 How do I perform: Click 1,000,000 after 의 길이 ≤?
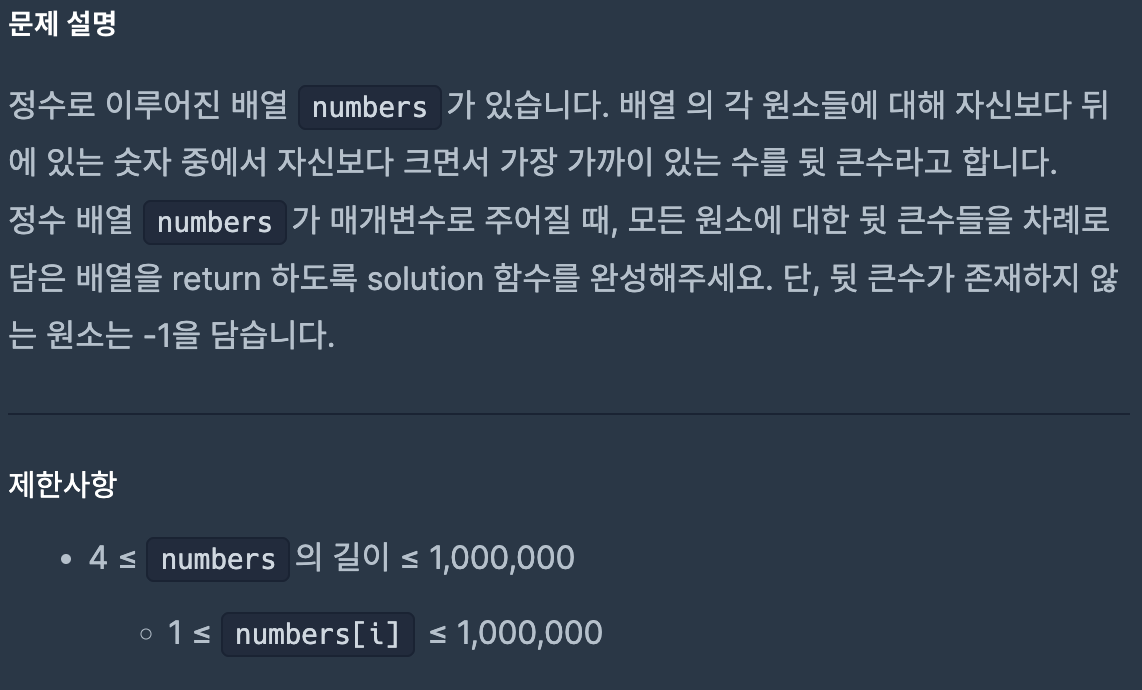(x=502, y=558)
